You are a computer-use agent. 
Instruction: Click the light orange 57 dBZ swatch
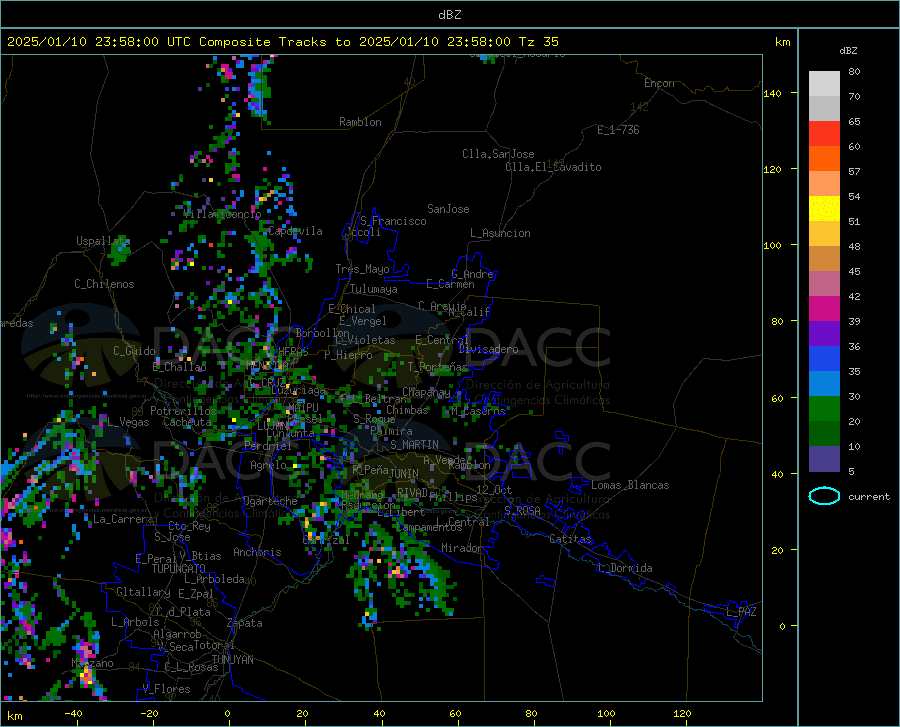(824, 184)
